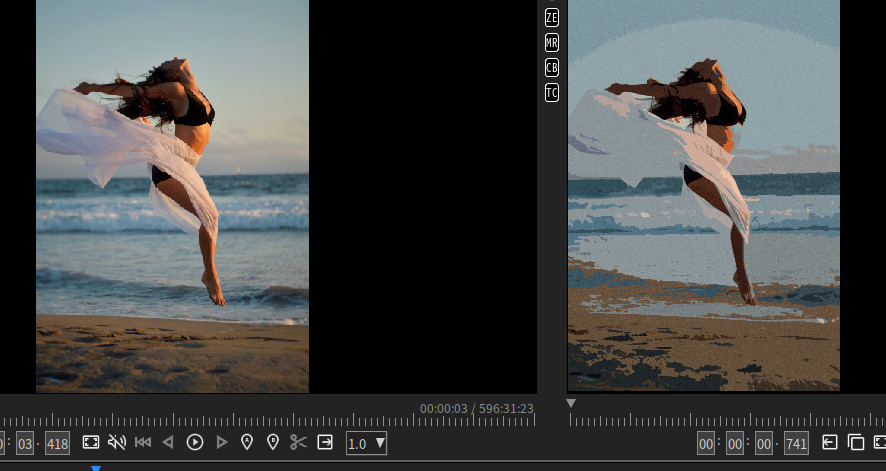This screenshot has height=471, width=886.
Task: Click the scissors cut icon
Action: [298, 442]
